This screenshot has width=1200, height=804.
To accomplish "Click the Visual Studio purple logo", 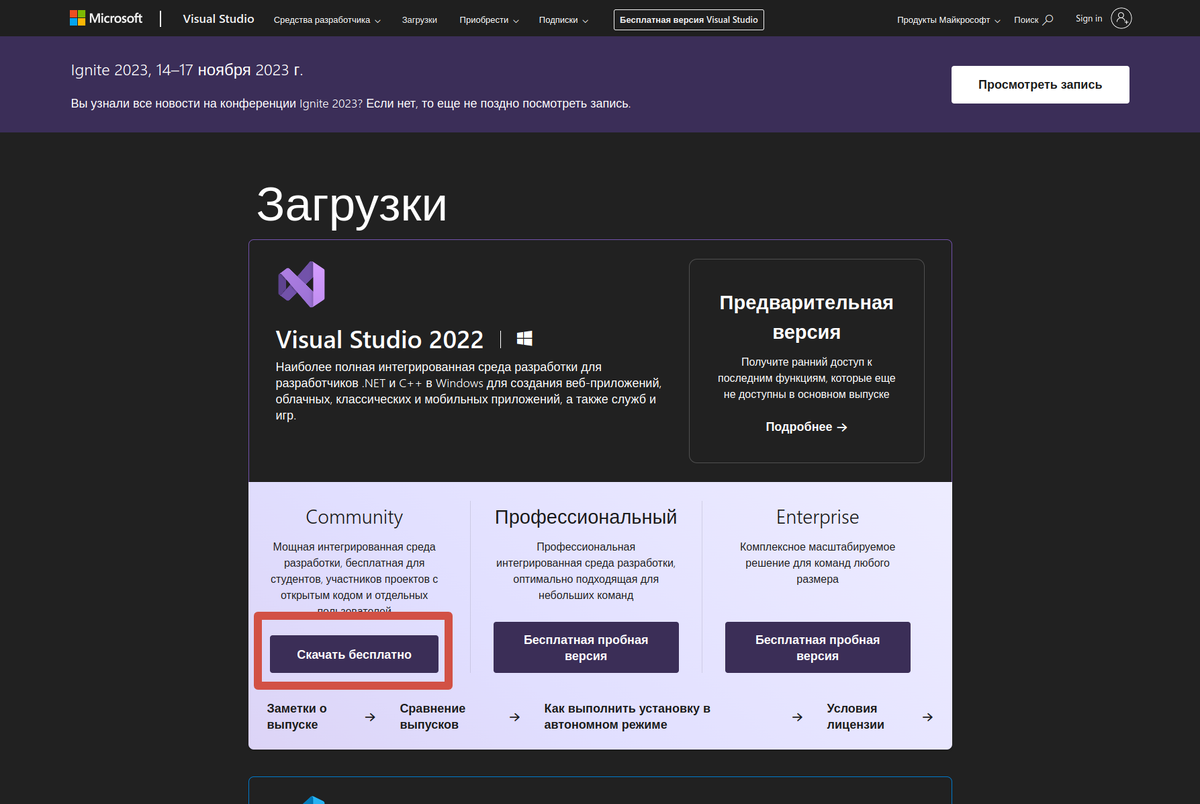I will 301,284.
